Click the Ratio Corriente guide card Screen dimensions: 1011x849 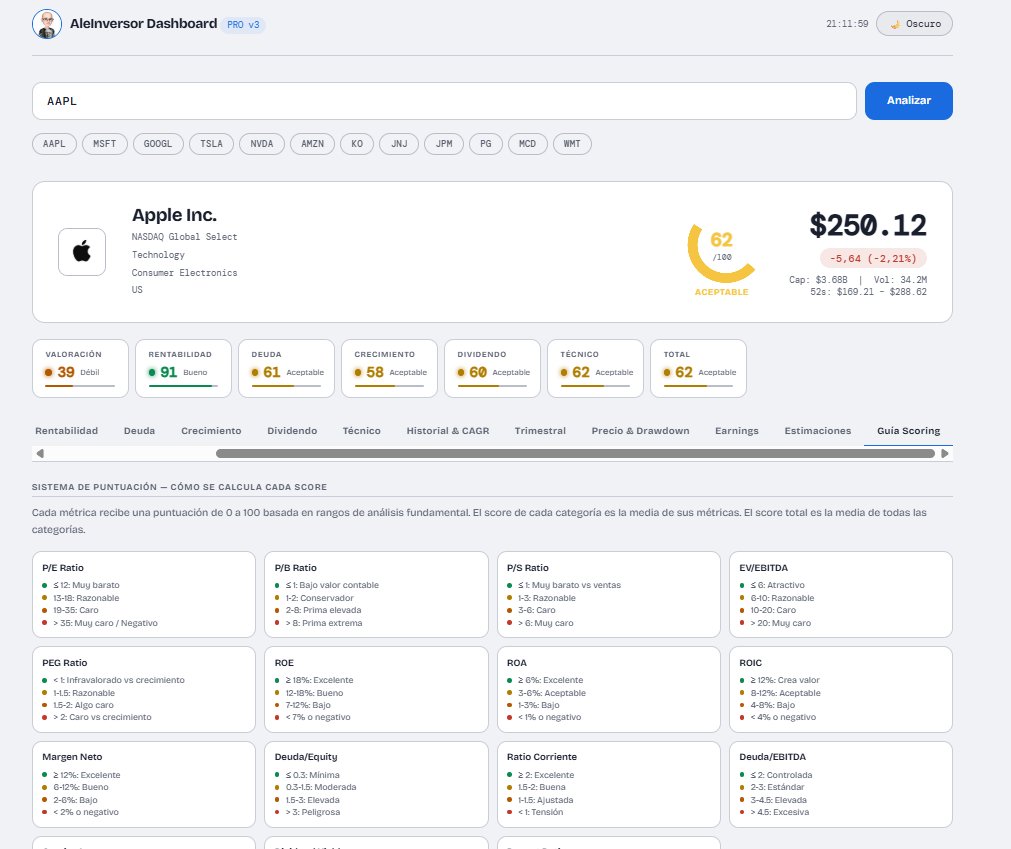tap(609, 784)
